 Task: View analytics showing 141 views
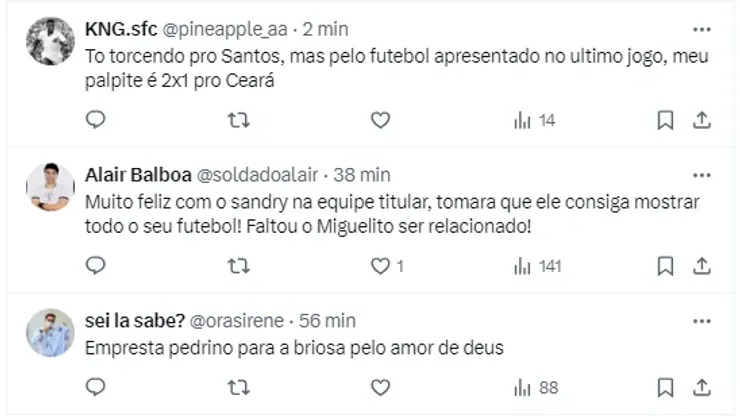click(x=538, y=266)
